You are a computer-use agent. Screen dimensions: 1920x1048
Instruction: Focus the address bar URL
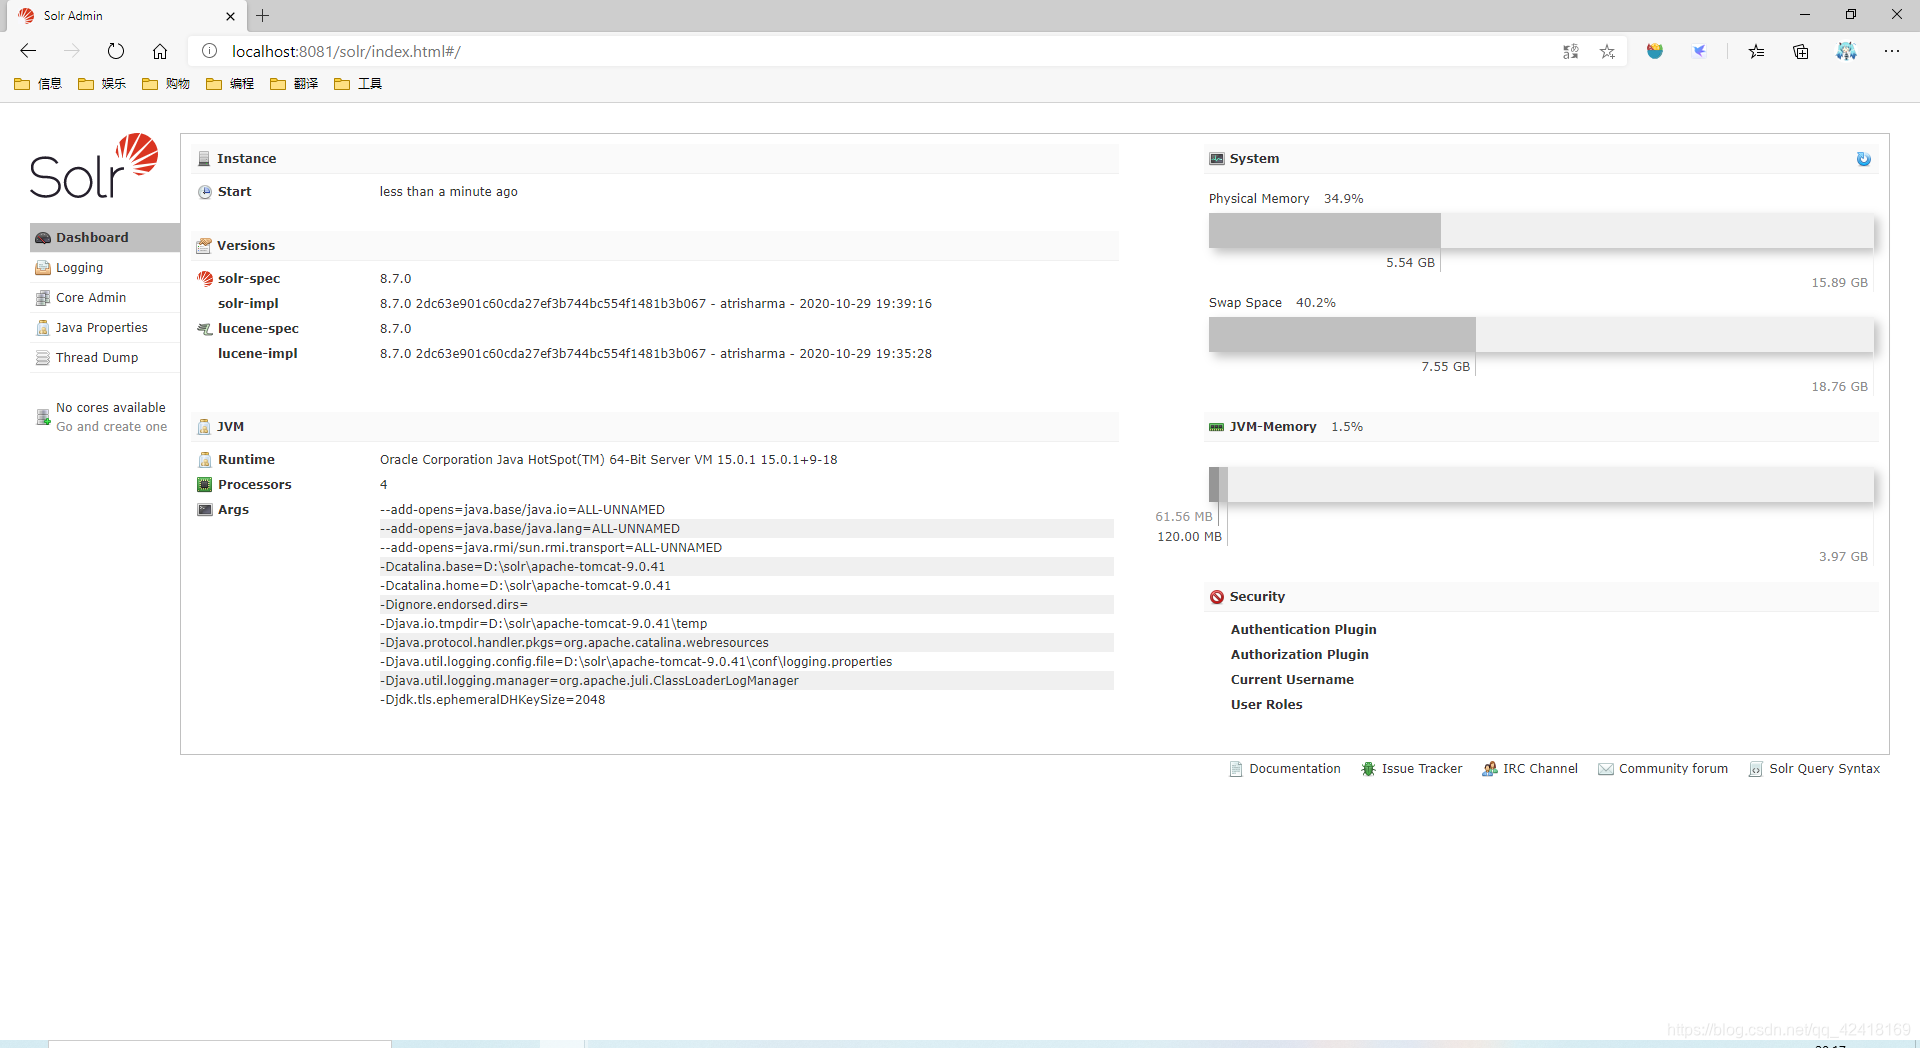pyautogui.click(x=346, y=51)
